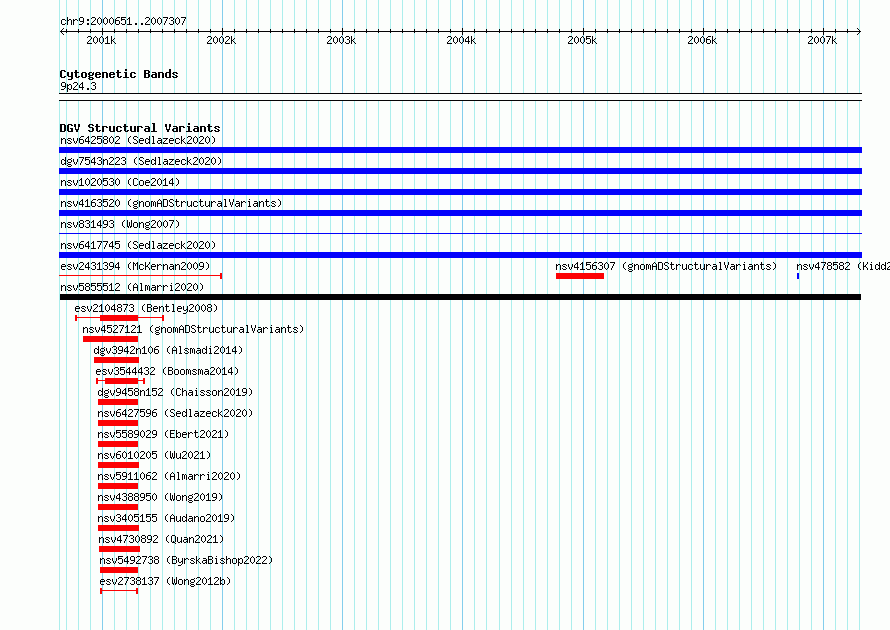Screen dimensions: 890x630
Task: Open nsv4163520 (gnomADStructuralVariants) label
Action: coord(171,203)
